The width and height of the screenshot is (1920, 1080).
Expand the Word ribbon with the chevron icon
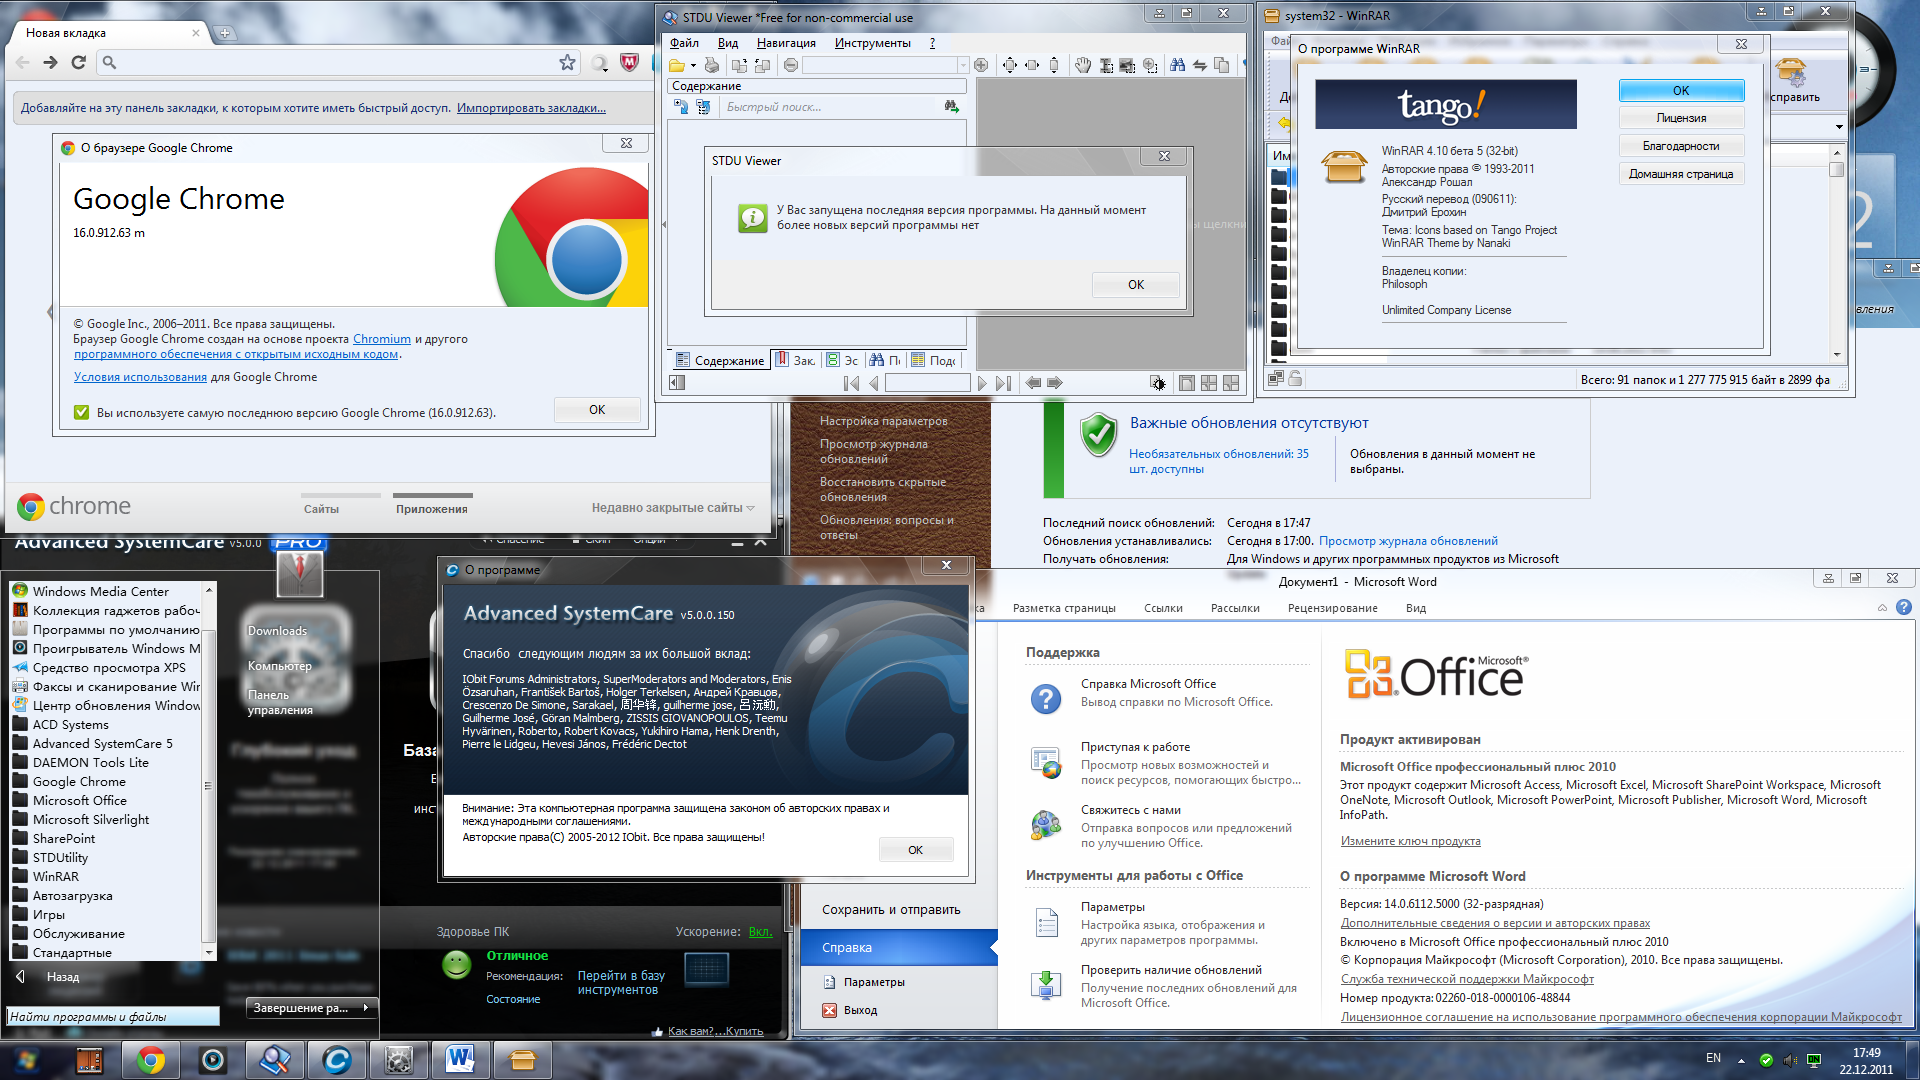coord(1882,608)
